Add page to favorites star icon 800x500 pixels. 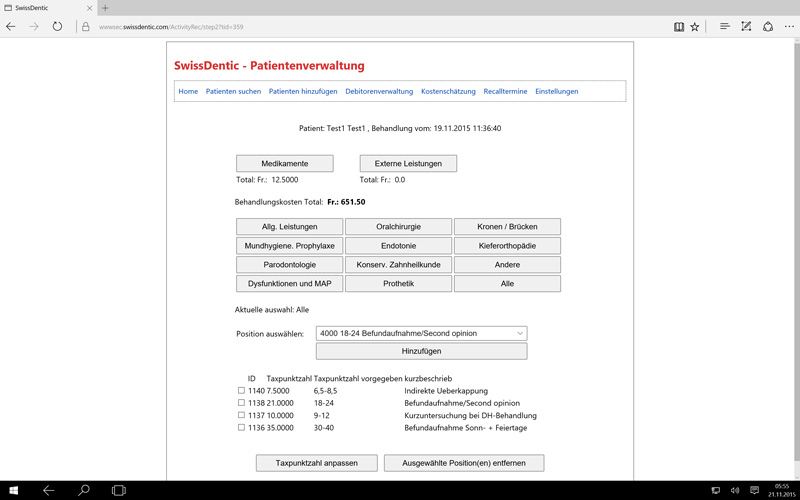[x=695, y=27]
